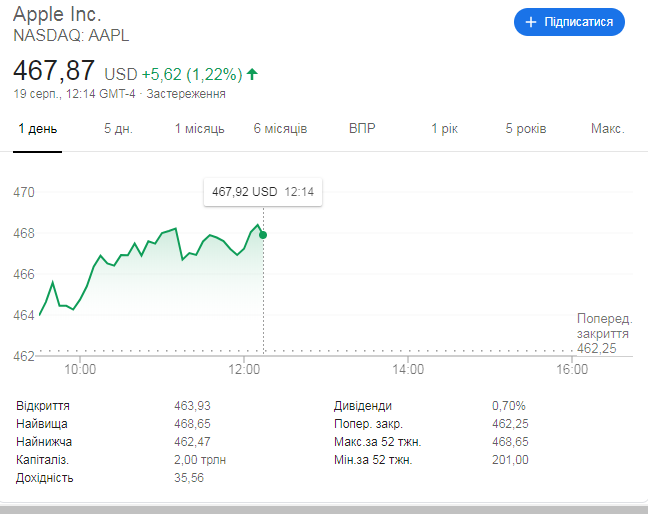Image resolution: width=648 pixels, height=514 pixels.
Task: Click the 463,93 opening value
Action: pyautogui.click(x=192, y=406)
